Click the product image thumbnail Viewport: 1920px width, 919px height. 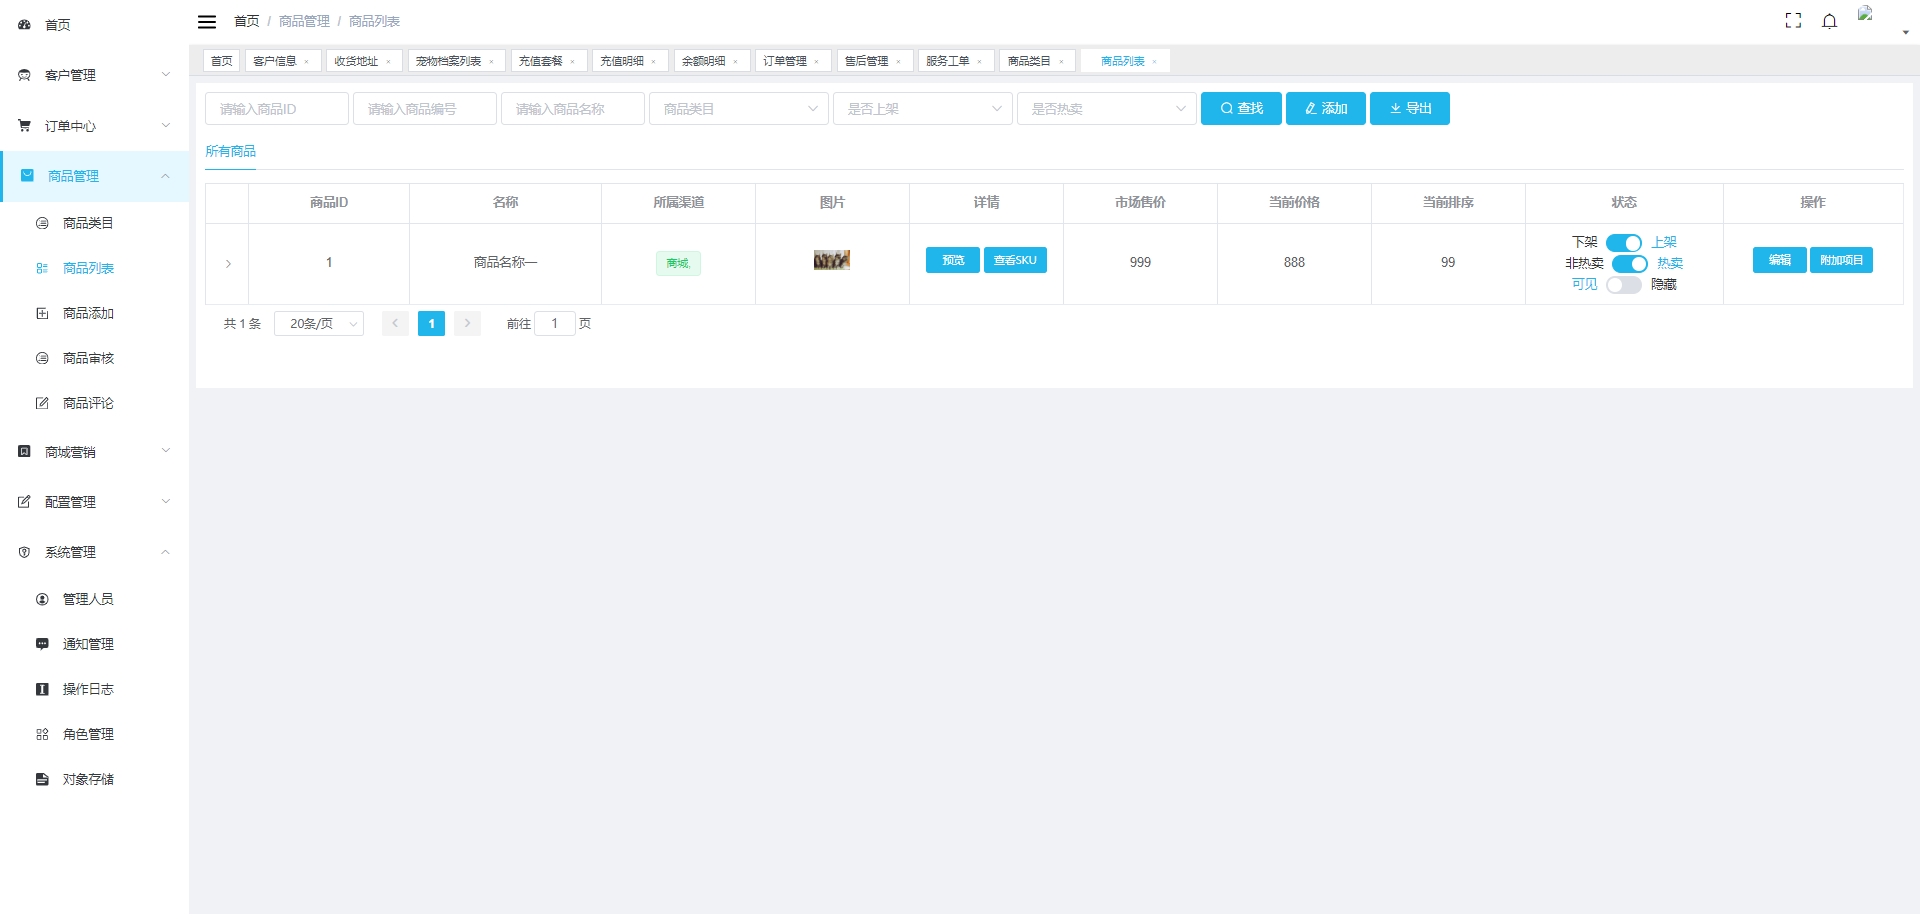(x=831, y=260)
